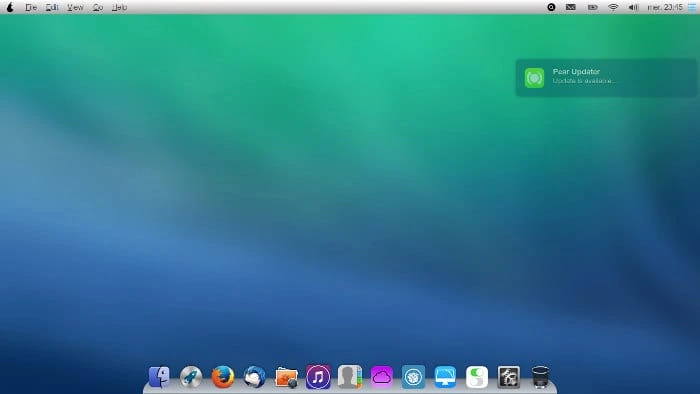Open the File menu in menu bar

(x=31, y=7)
